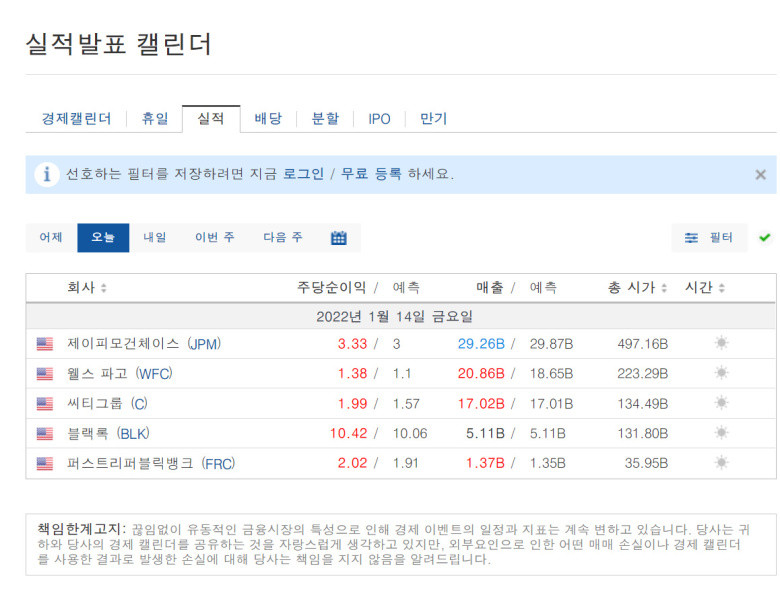This screenshot has width=780, height=591.
Task: Click WFC EPS forecast 1.1
Action: pyautogui.click(x=402, y=374)
